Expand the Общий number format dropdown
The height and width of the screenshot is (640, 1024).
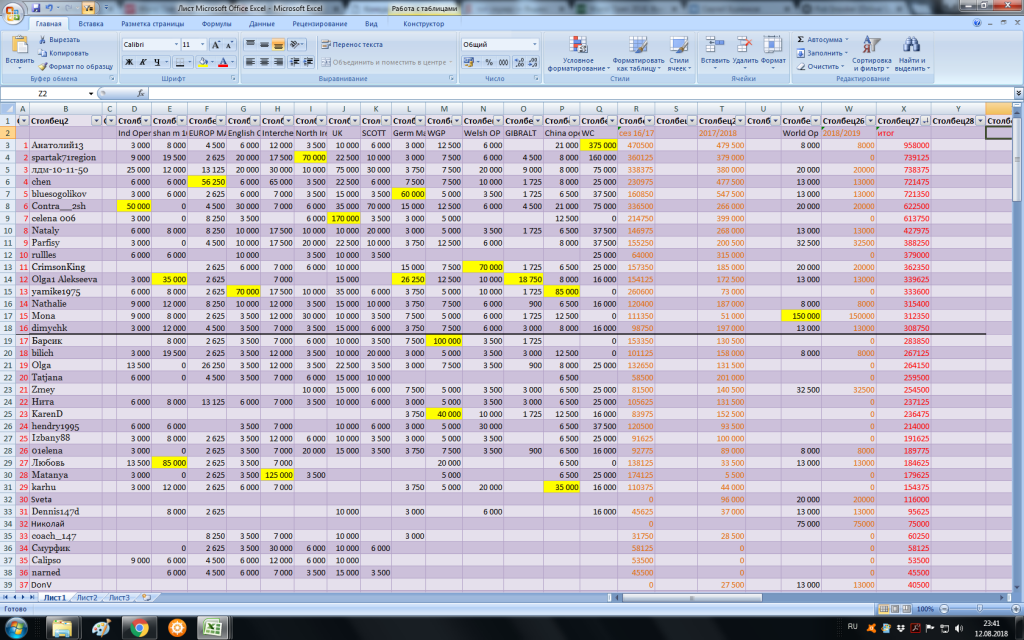pyautogui.click(x=537, y=45)
